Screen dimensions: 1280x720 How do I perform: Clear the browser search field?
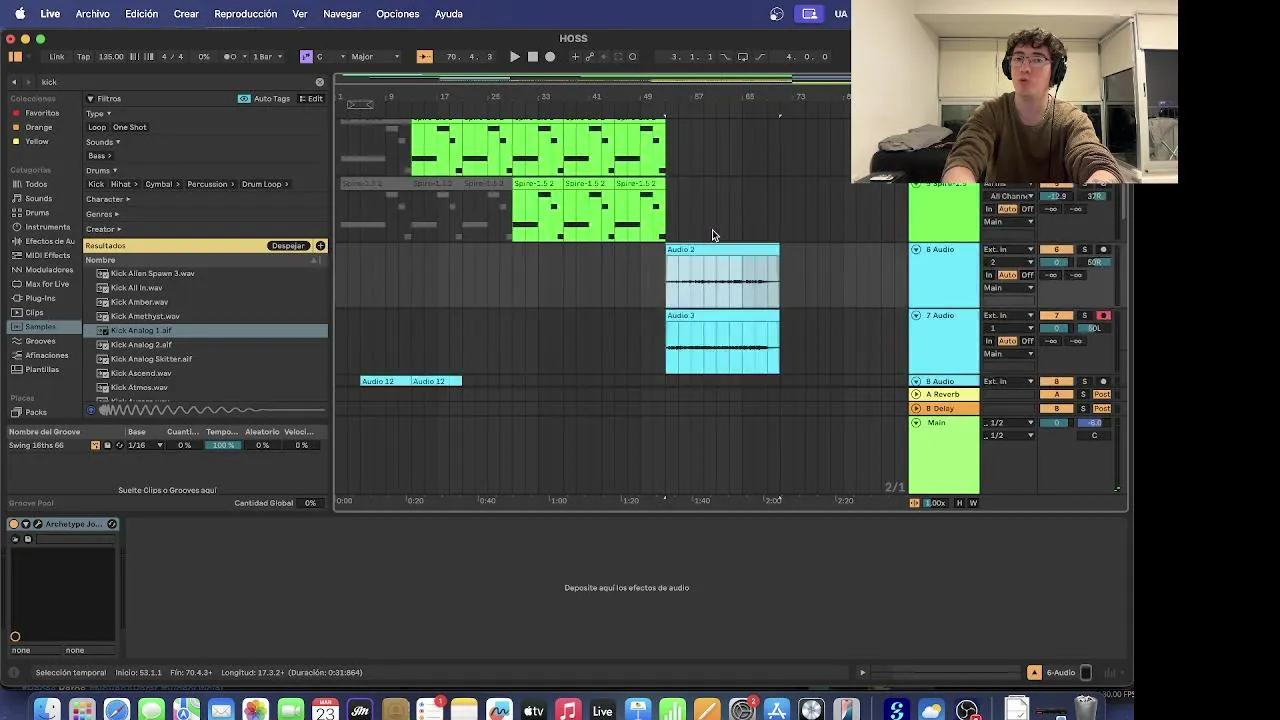tap(320, 82)
